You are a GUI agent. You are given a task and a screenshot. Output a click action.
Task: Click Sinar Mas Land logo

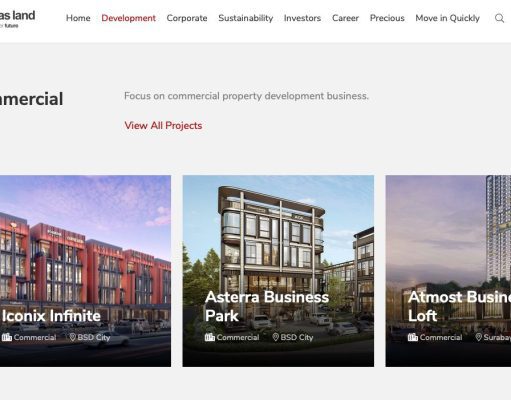tap(17, 19)
